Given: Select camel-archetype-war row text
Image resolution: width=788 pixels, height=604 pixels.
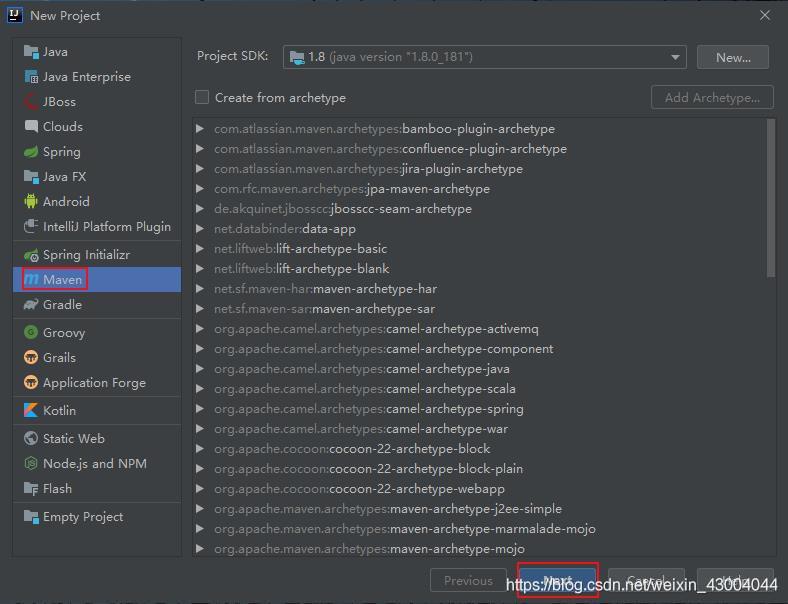Looking at the screenshot, I should (361, 429).
